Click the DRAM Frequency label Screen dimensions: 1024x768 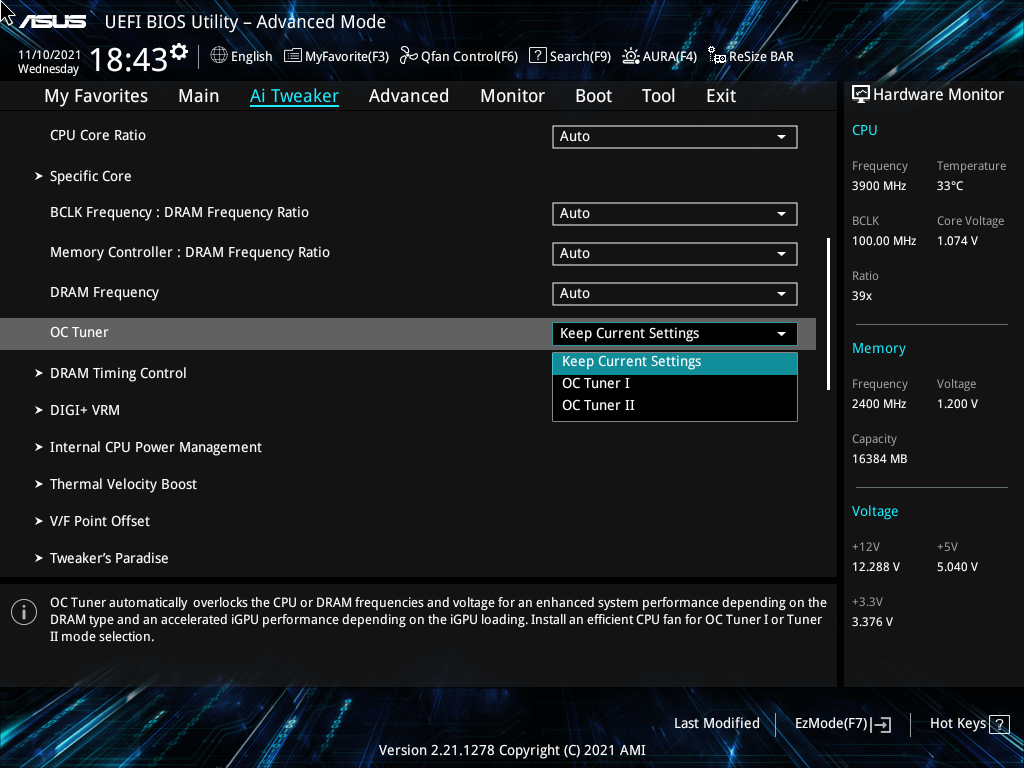click(x=104, y=293)
